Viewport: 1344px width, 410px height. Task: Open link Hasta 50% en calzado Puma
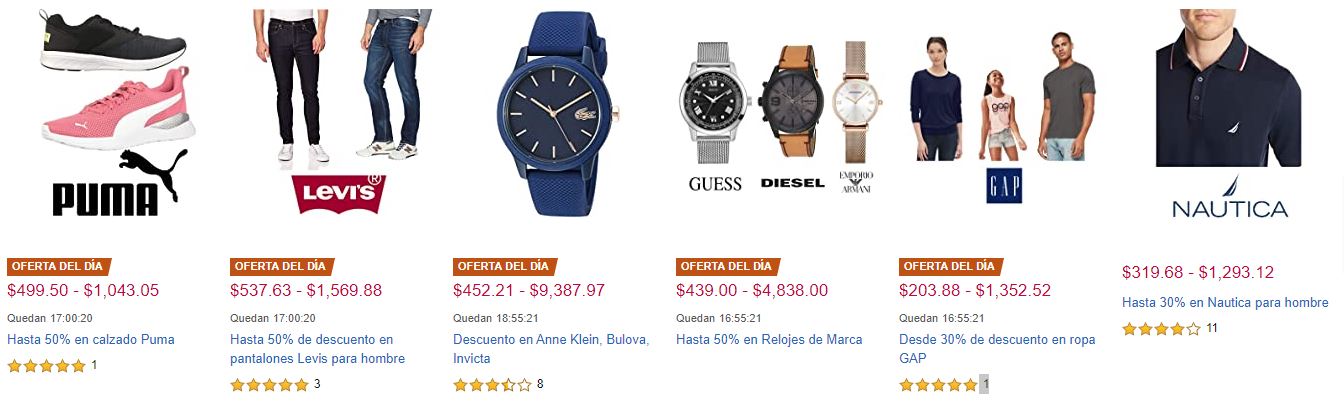click(91, 340)
